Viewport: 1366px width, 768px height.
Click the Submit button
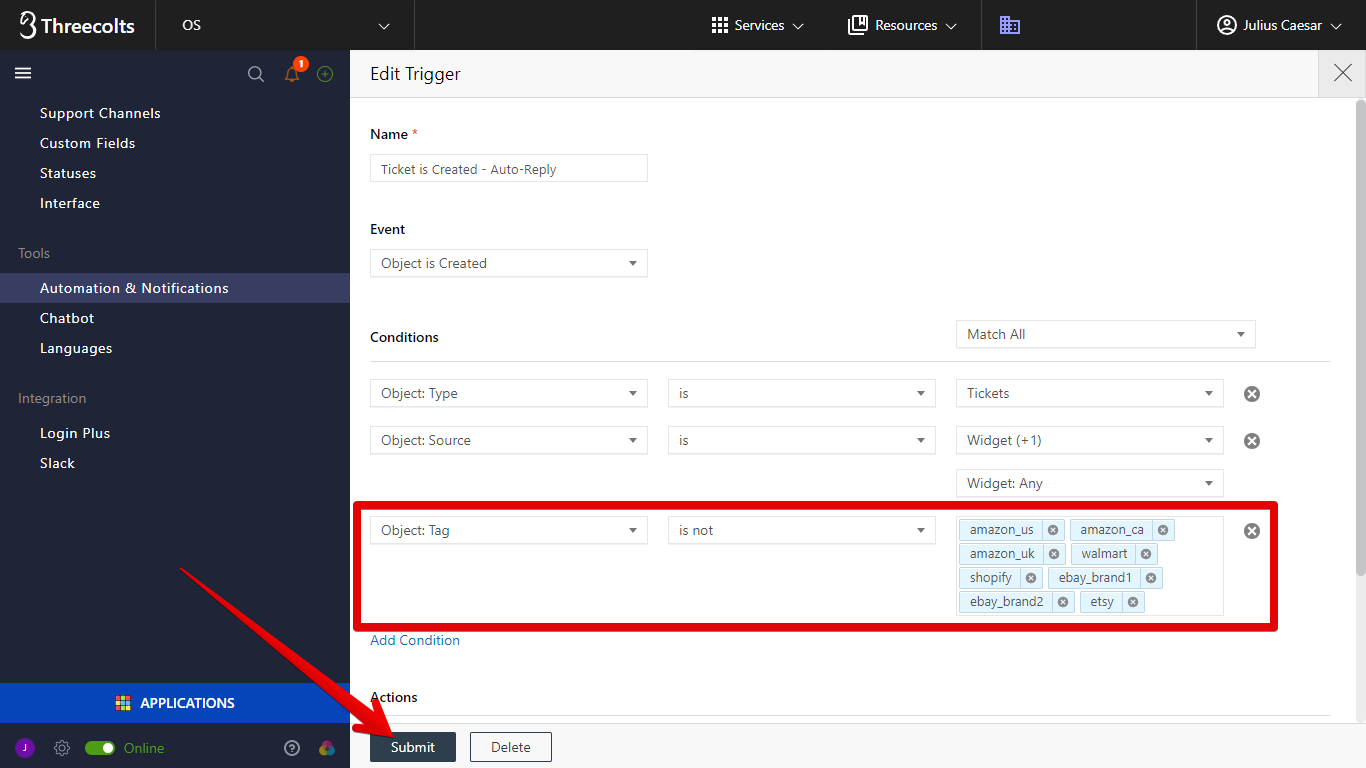click(x=413, y=747)
